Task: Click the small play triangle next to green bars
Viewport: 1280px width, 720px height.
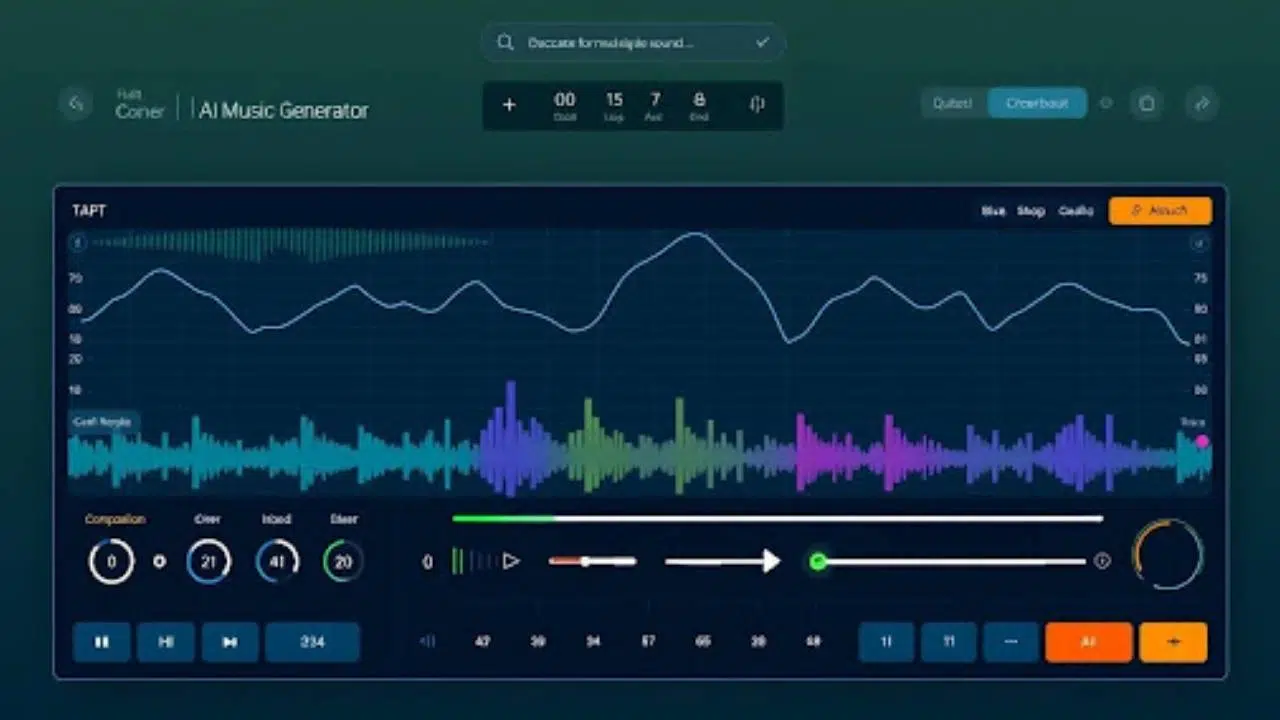Action: click(x=511, y=561)
